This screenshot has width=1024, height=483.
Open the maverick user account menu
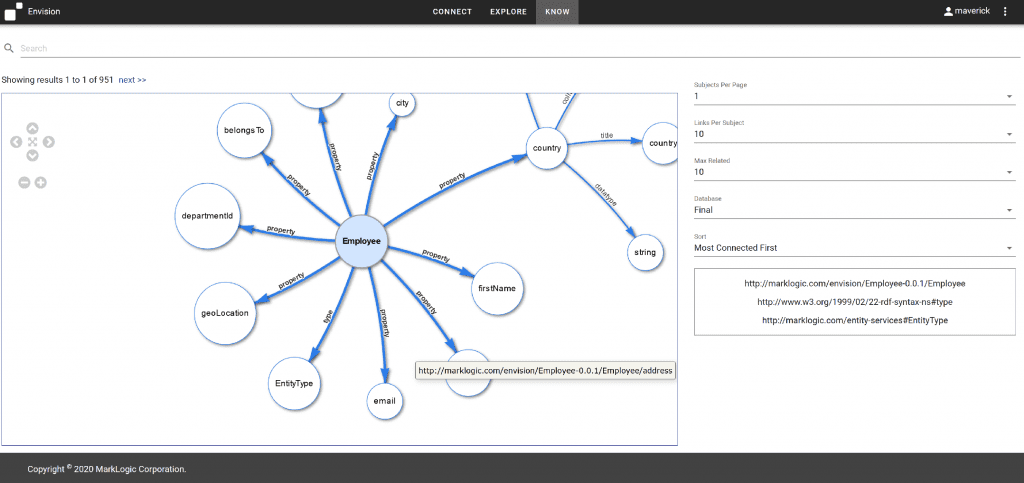969,12
